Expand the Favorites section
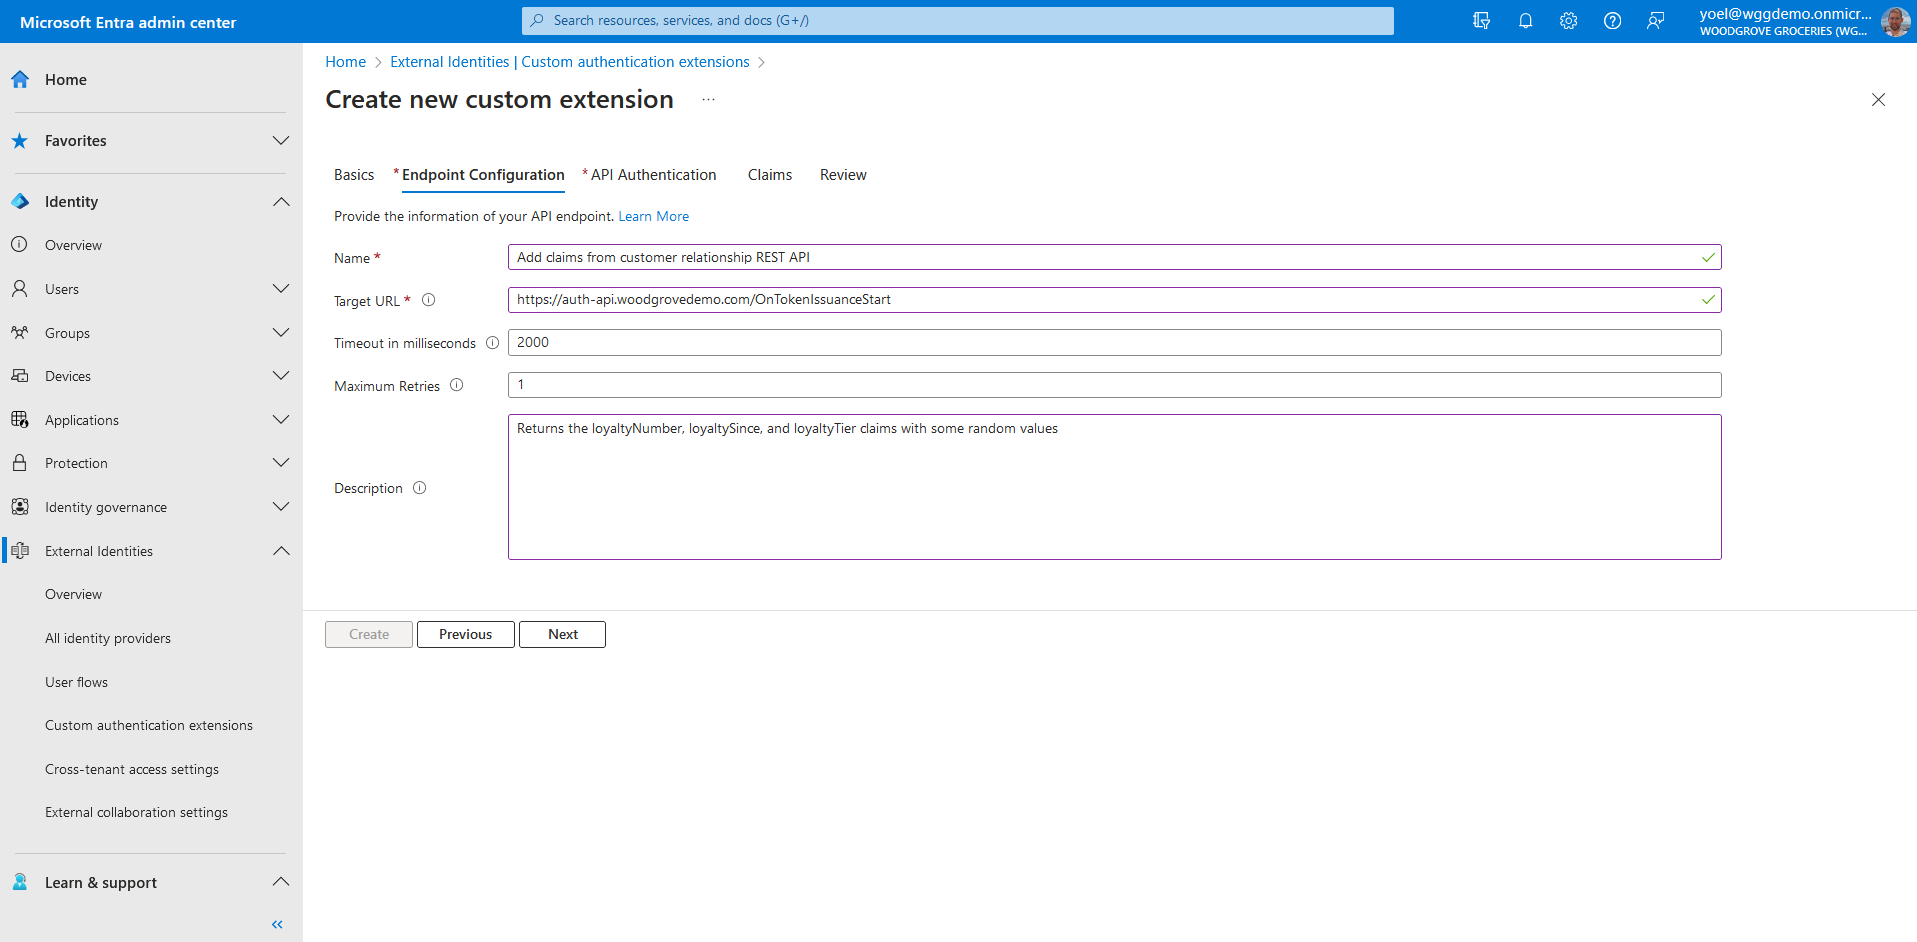The height and width of the screenshot is (942, 1917). [281, 141]
